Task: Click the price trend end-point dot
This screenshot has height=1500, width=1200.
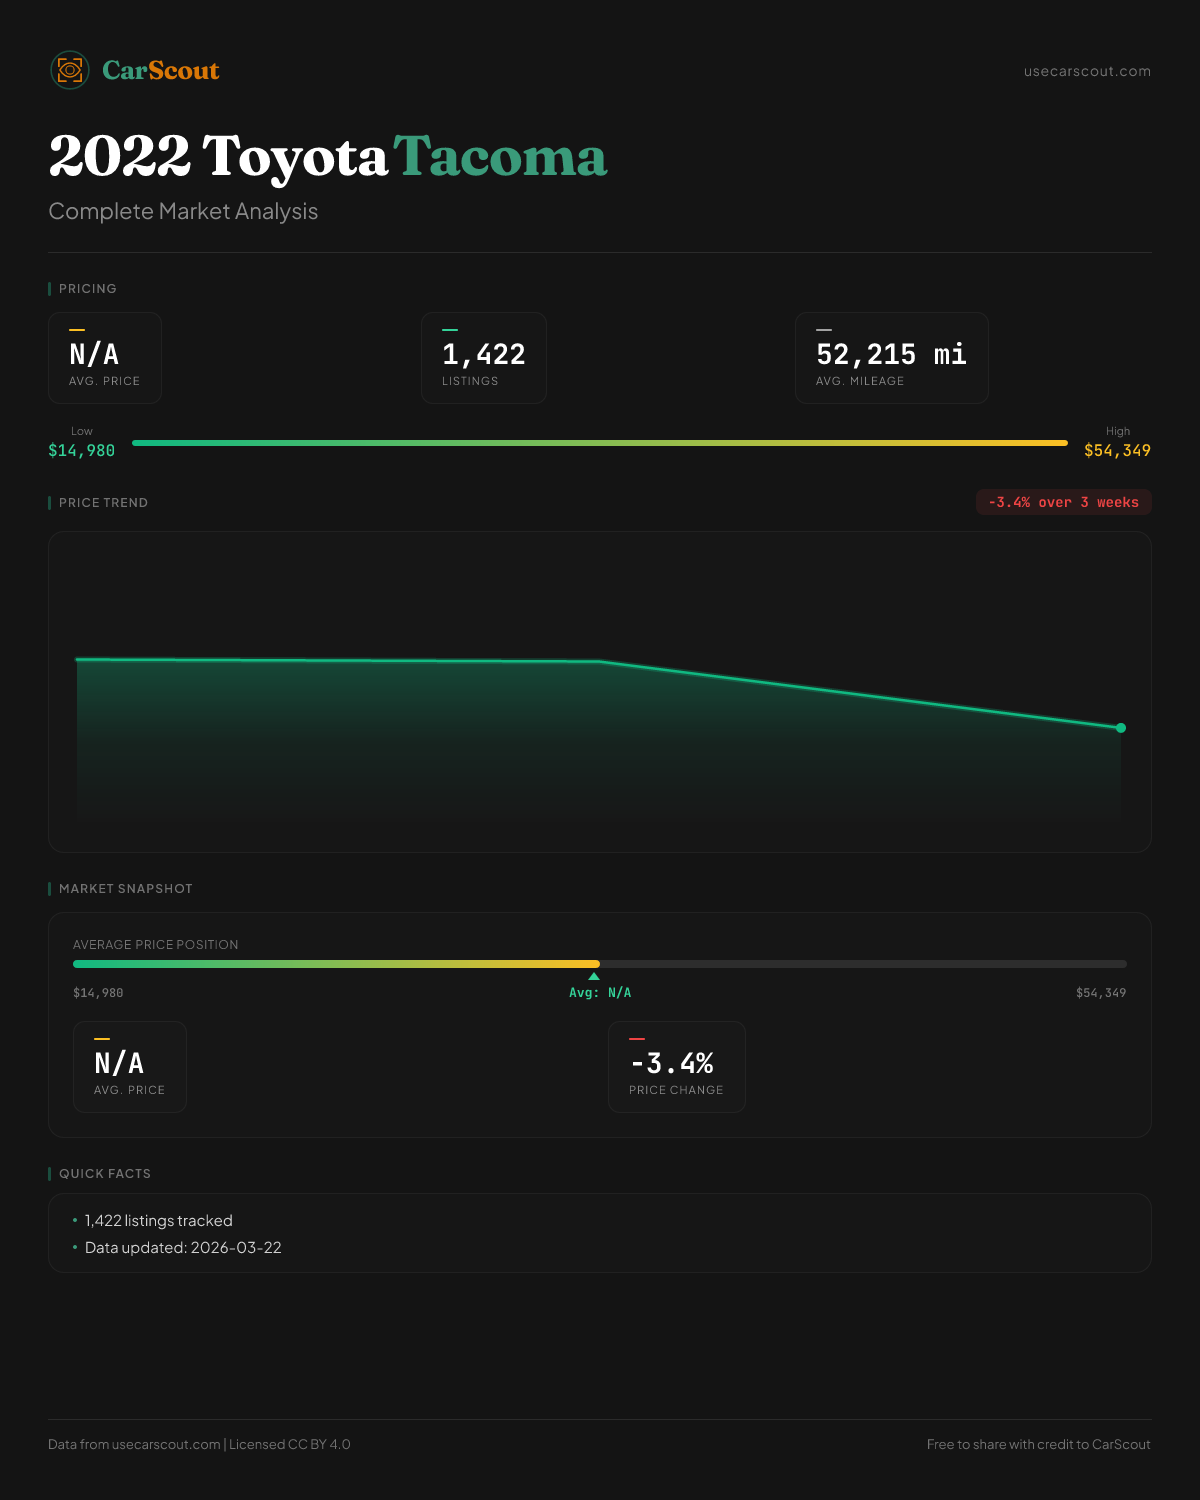Action: point(1120,728)
